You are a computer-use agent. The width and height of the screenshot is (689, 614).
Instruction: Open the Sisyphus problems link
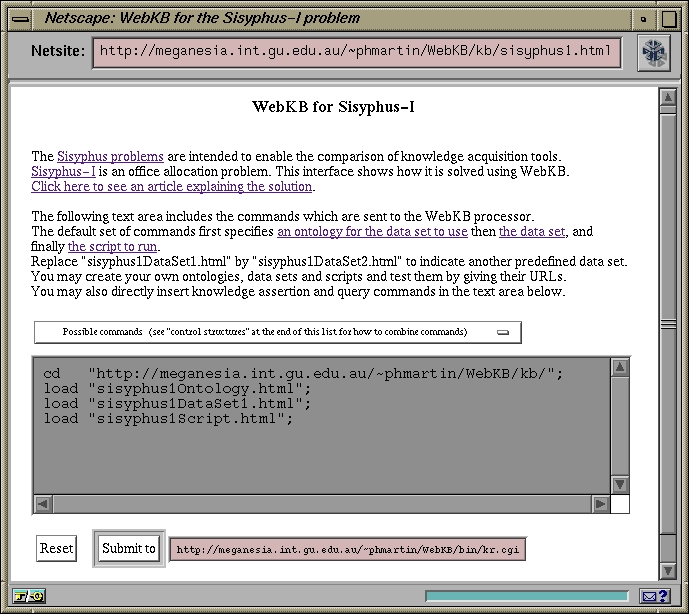(x=110, y=156)
